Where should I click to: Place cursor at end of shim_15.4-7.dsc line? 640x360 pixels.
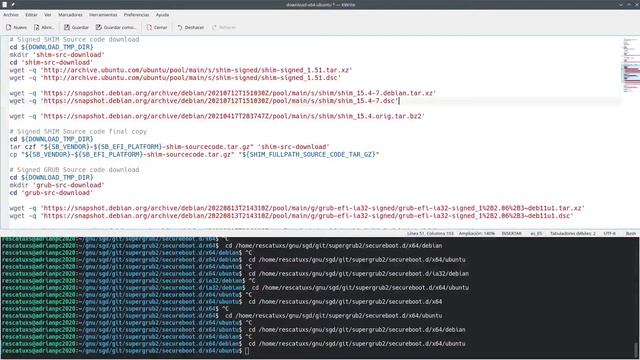pyautogui.click(x=399, y=101)
